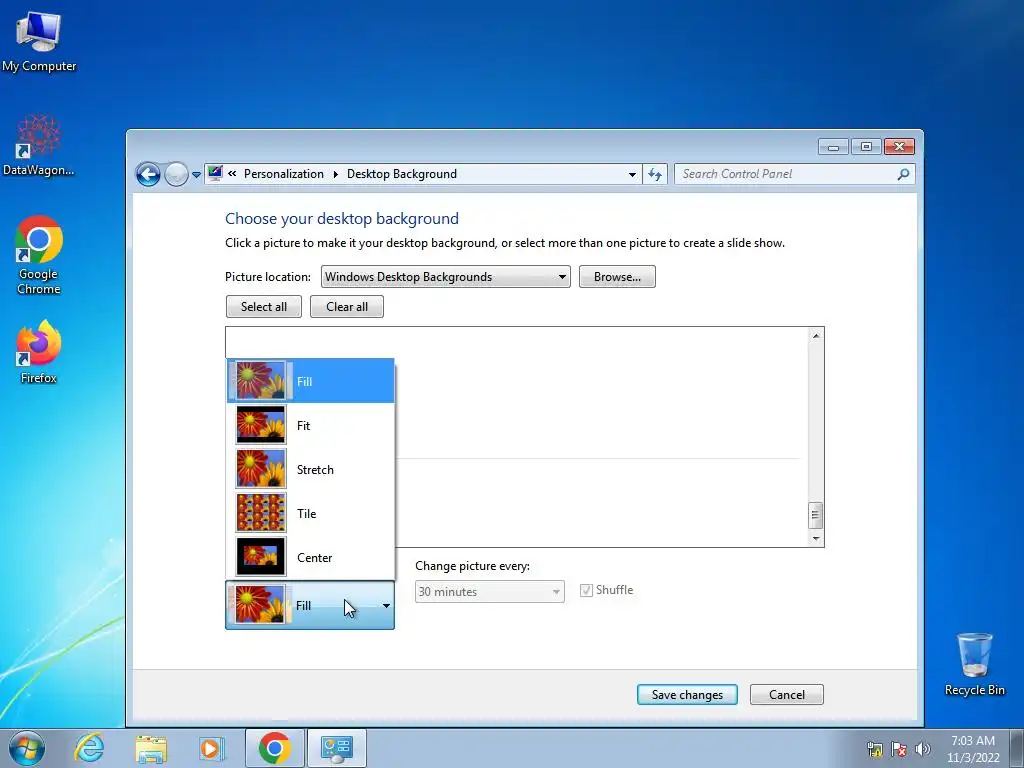The width and height of the screenshot is (1024, 768).
Task: Click the Desktop Background breadcrumb
Action: [402, 174]
